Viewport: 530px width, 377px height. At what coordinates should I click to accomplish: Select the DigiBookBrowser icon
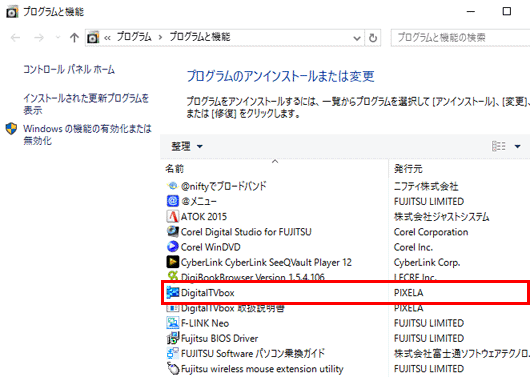172,276
